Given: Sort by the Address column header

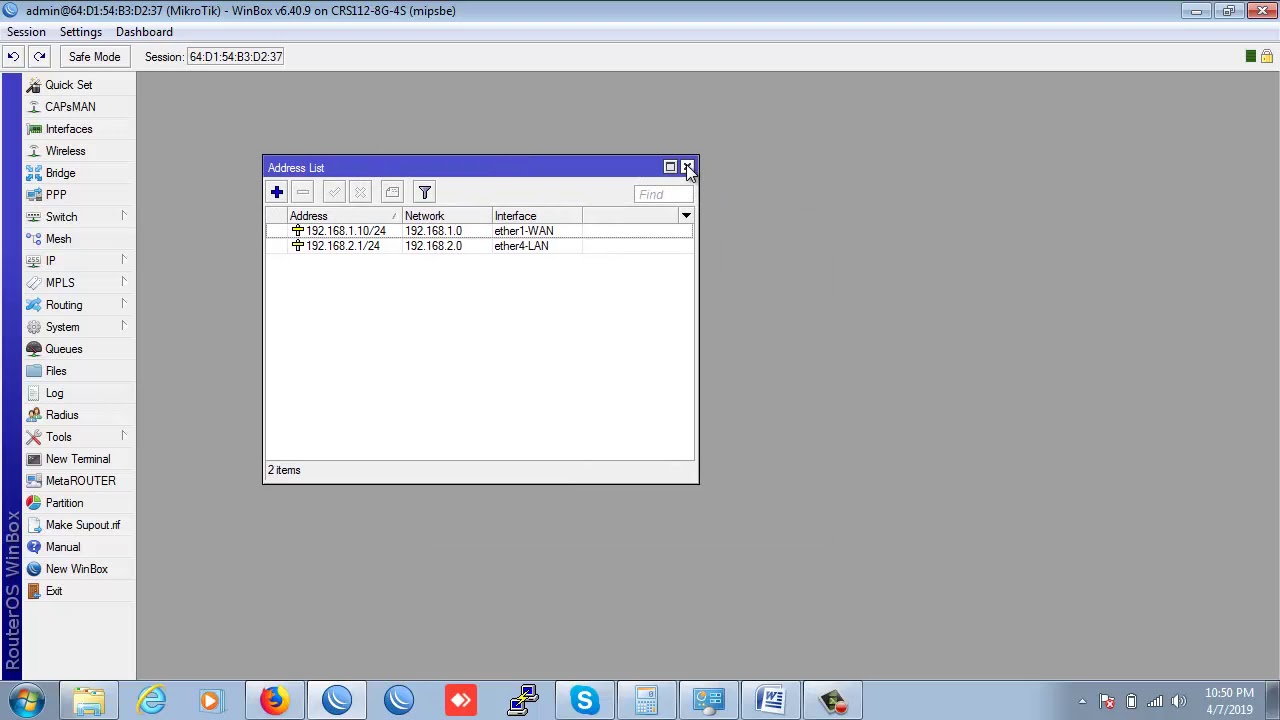Looking at the screenshot, I should click(345, 216).
